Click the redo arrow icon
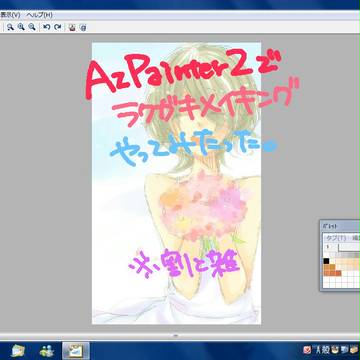360x360 pixels. (x=57, y=27)
